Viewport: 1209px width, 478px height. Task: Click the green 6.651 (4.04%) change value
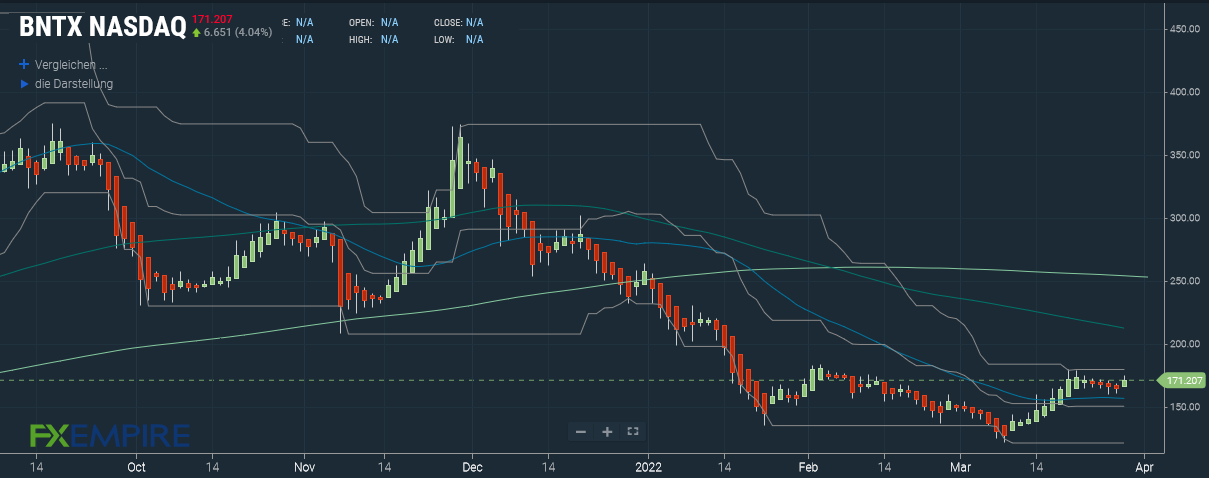(x=232, y=32)
